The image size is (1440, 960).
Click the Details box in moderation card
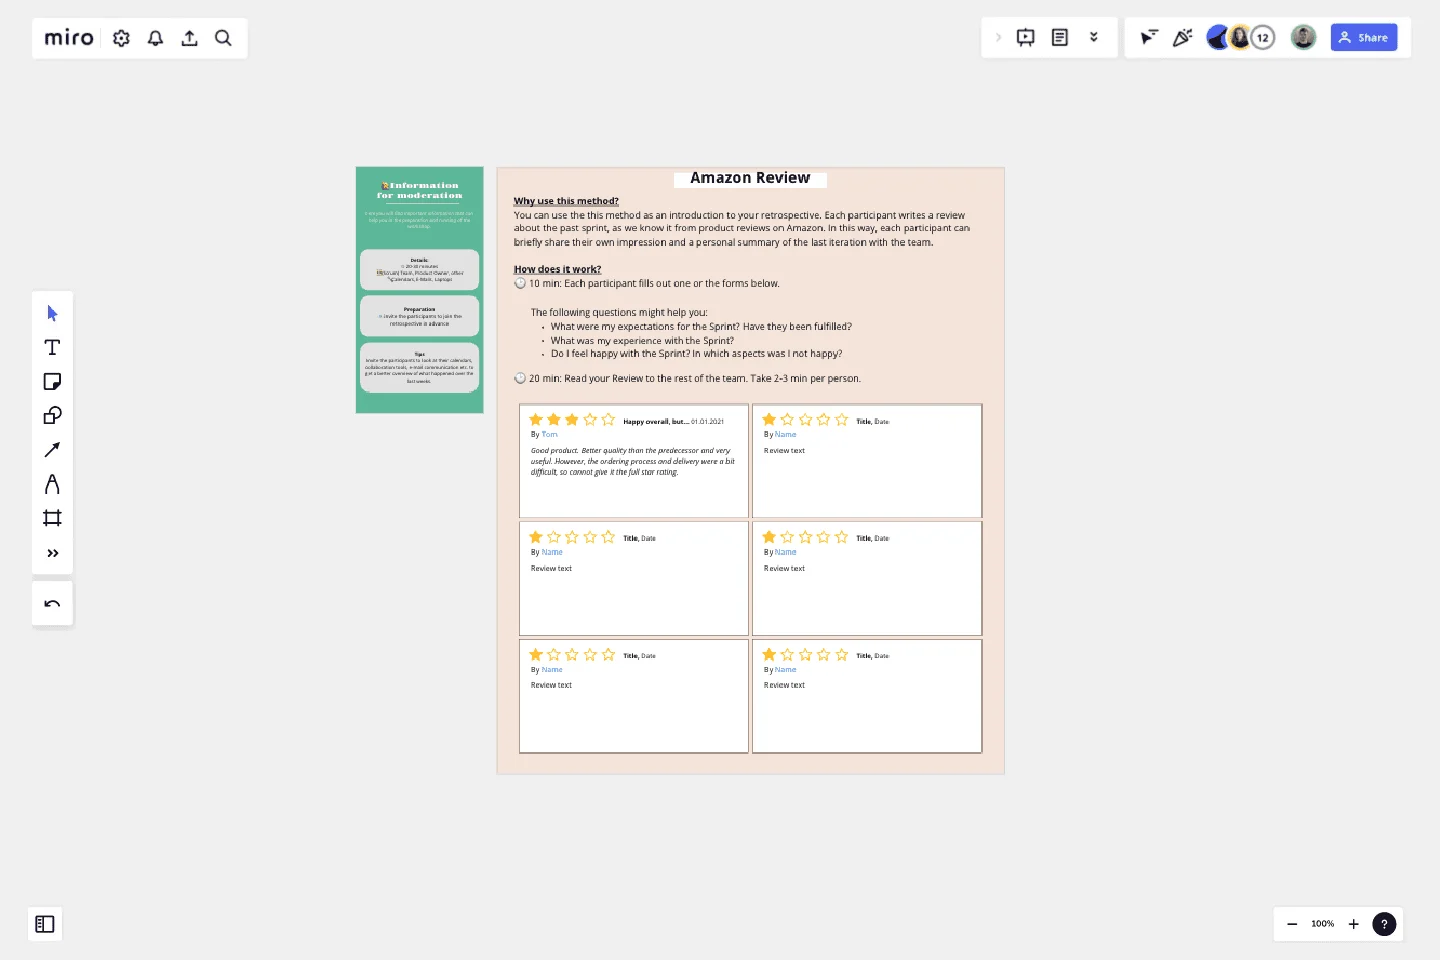point(420,270)
